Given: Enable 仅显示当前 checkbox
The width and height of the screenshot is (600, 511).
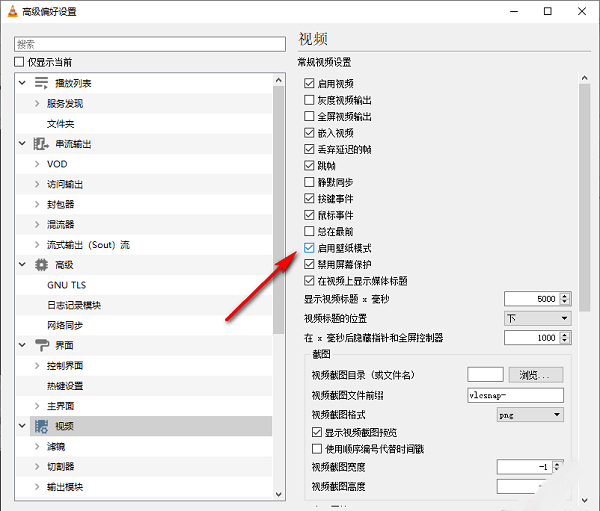Looking at the screenshot, I should 19,62.
